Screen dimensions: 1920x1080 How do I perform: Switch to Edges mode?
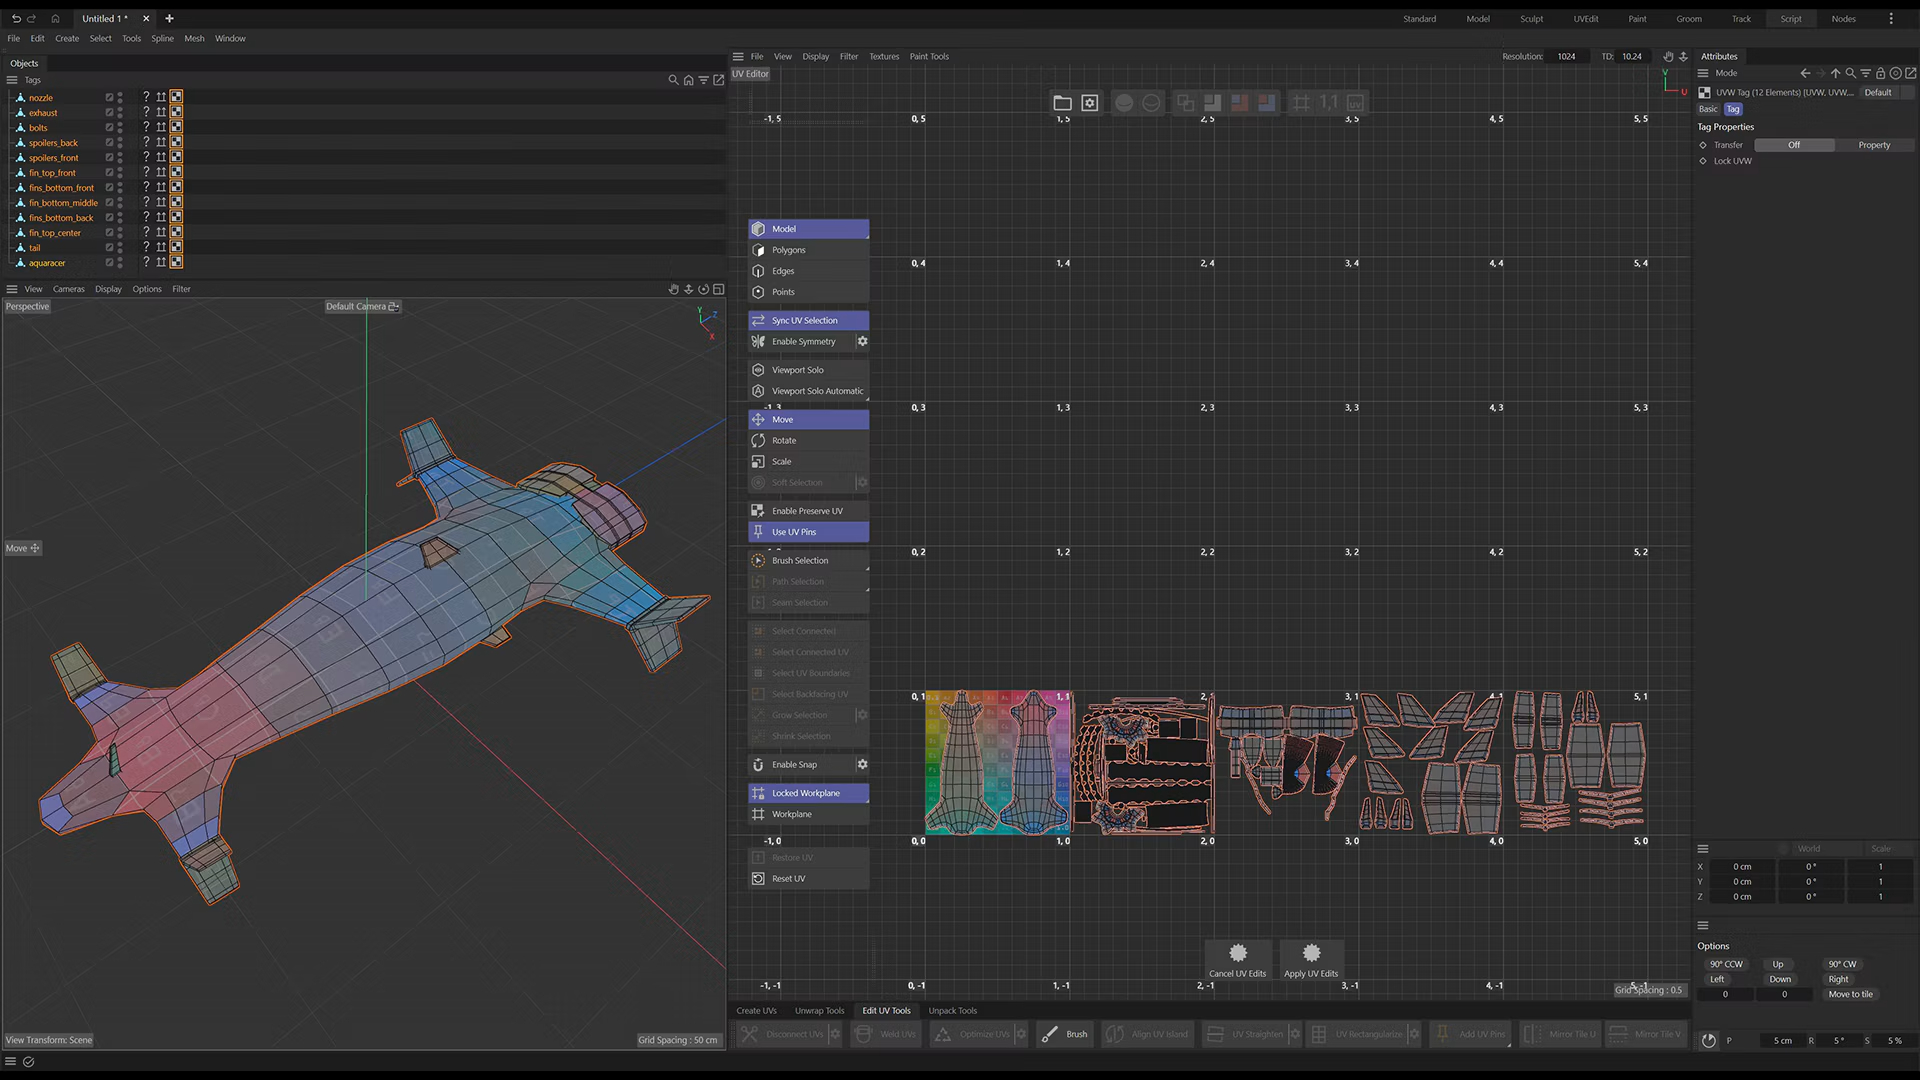tap(808, 271)
